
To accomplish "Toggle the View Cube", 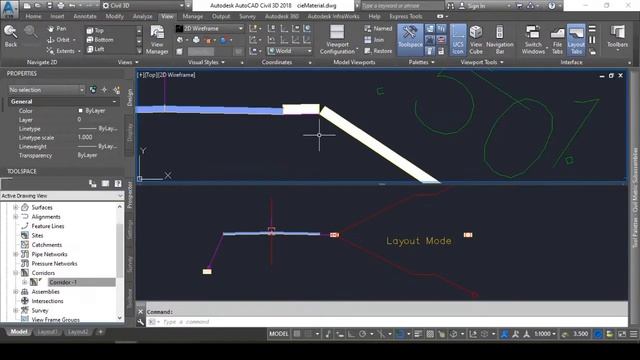I will coord(476,40).
